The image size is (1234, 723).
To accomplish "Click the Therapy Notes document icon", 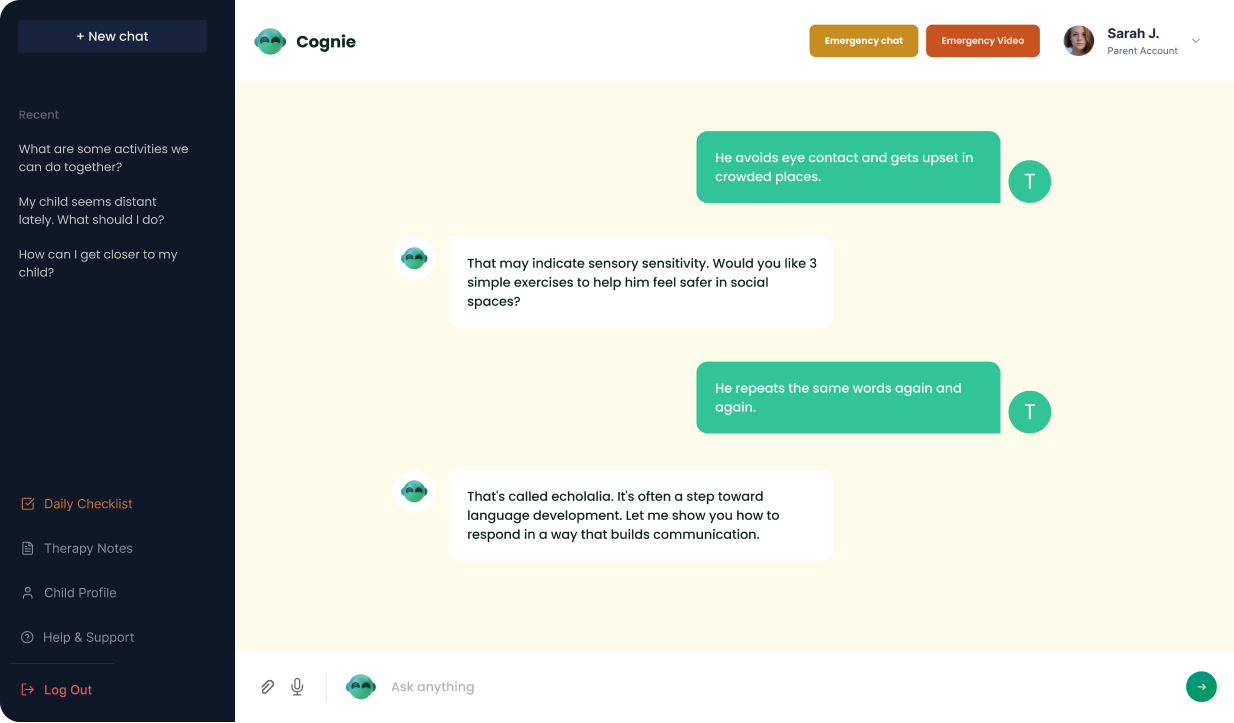I will click(28, 548).
